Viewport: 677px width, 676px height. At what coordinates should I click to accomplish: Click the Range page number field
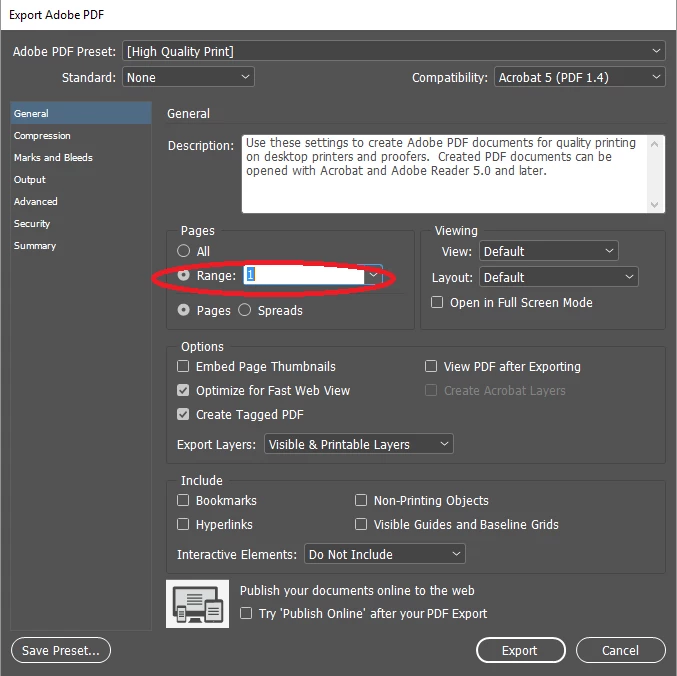coord(304,275)
